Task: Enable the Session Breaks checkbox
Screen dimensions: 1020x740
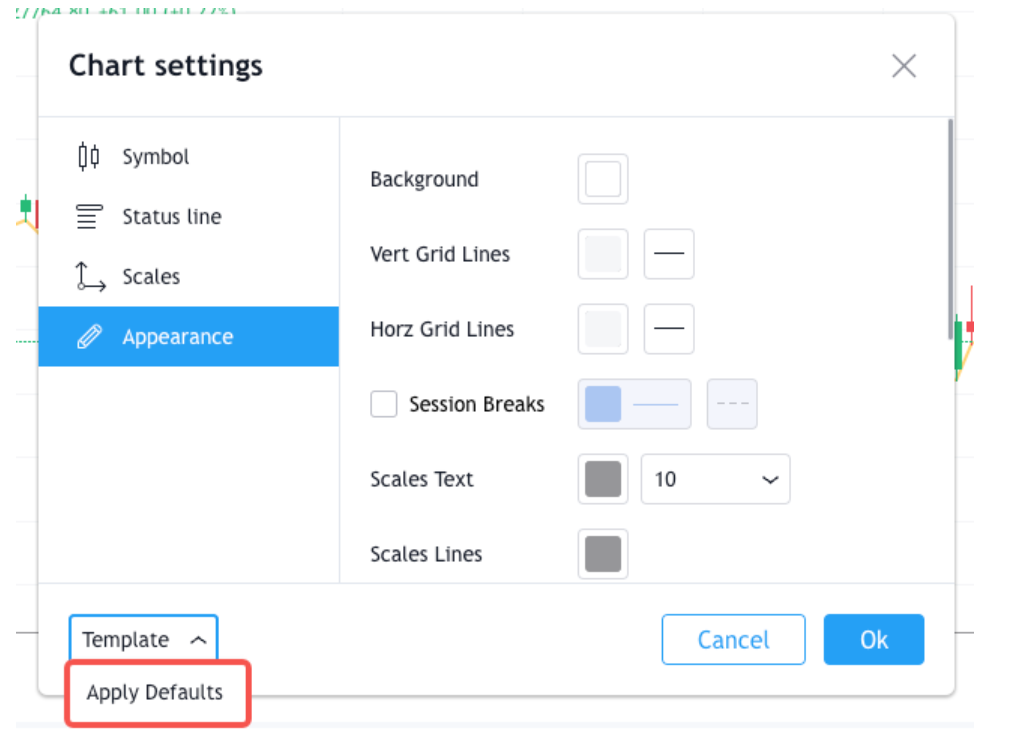Action: coord(384,404)
